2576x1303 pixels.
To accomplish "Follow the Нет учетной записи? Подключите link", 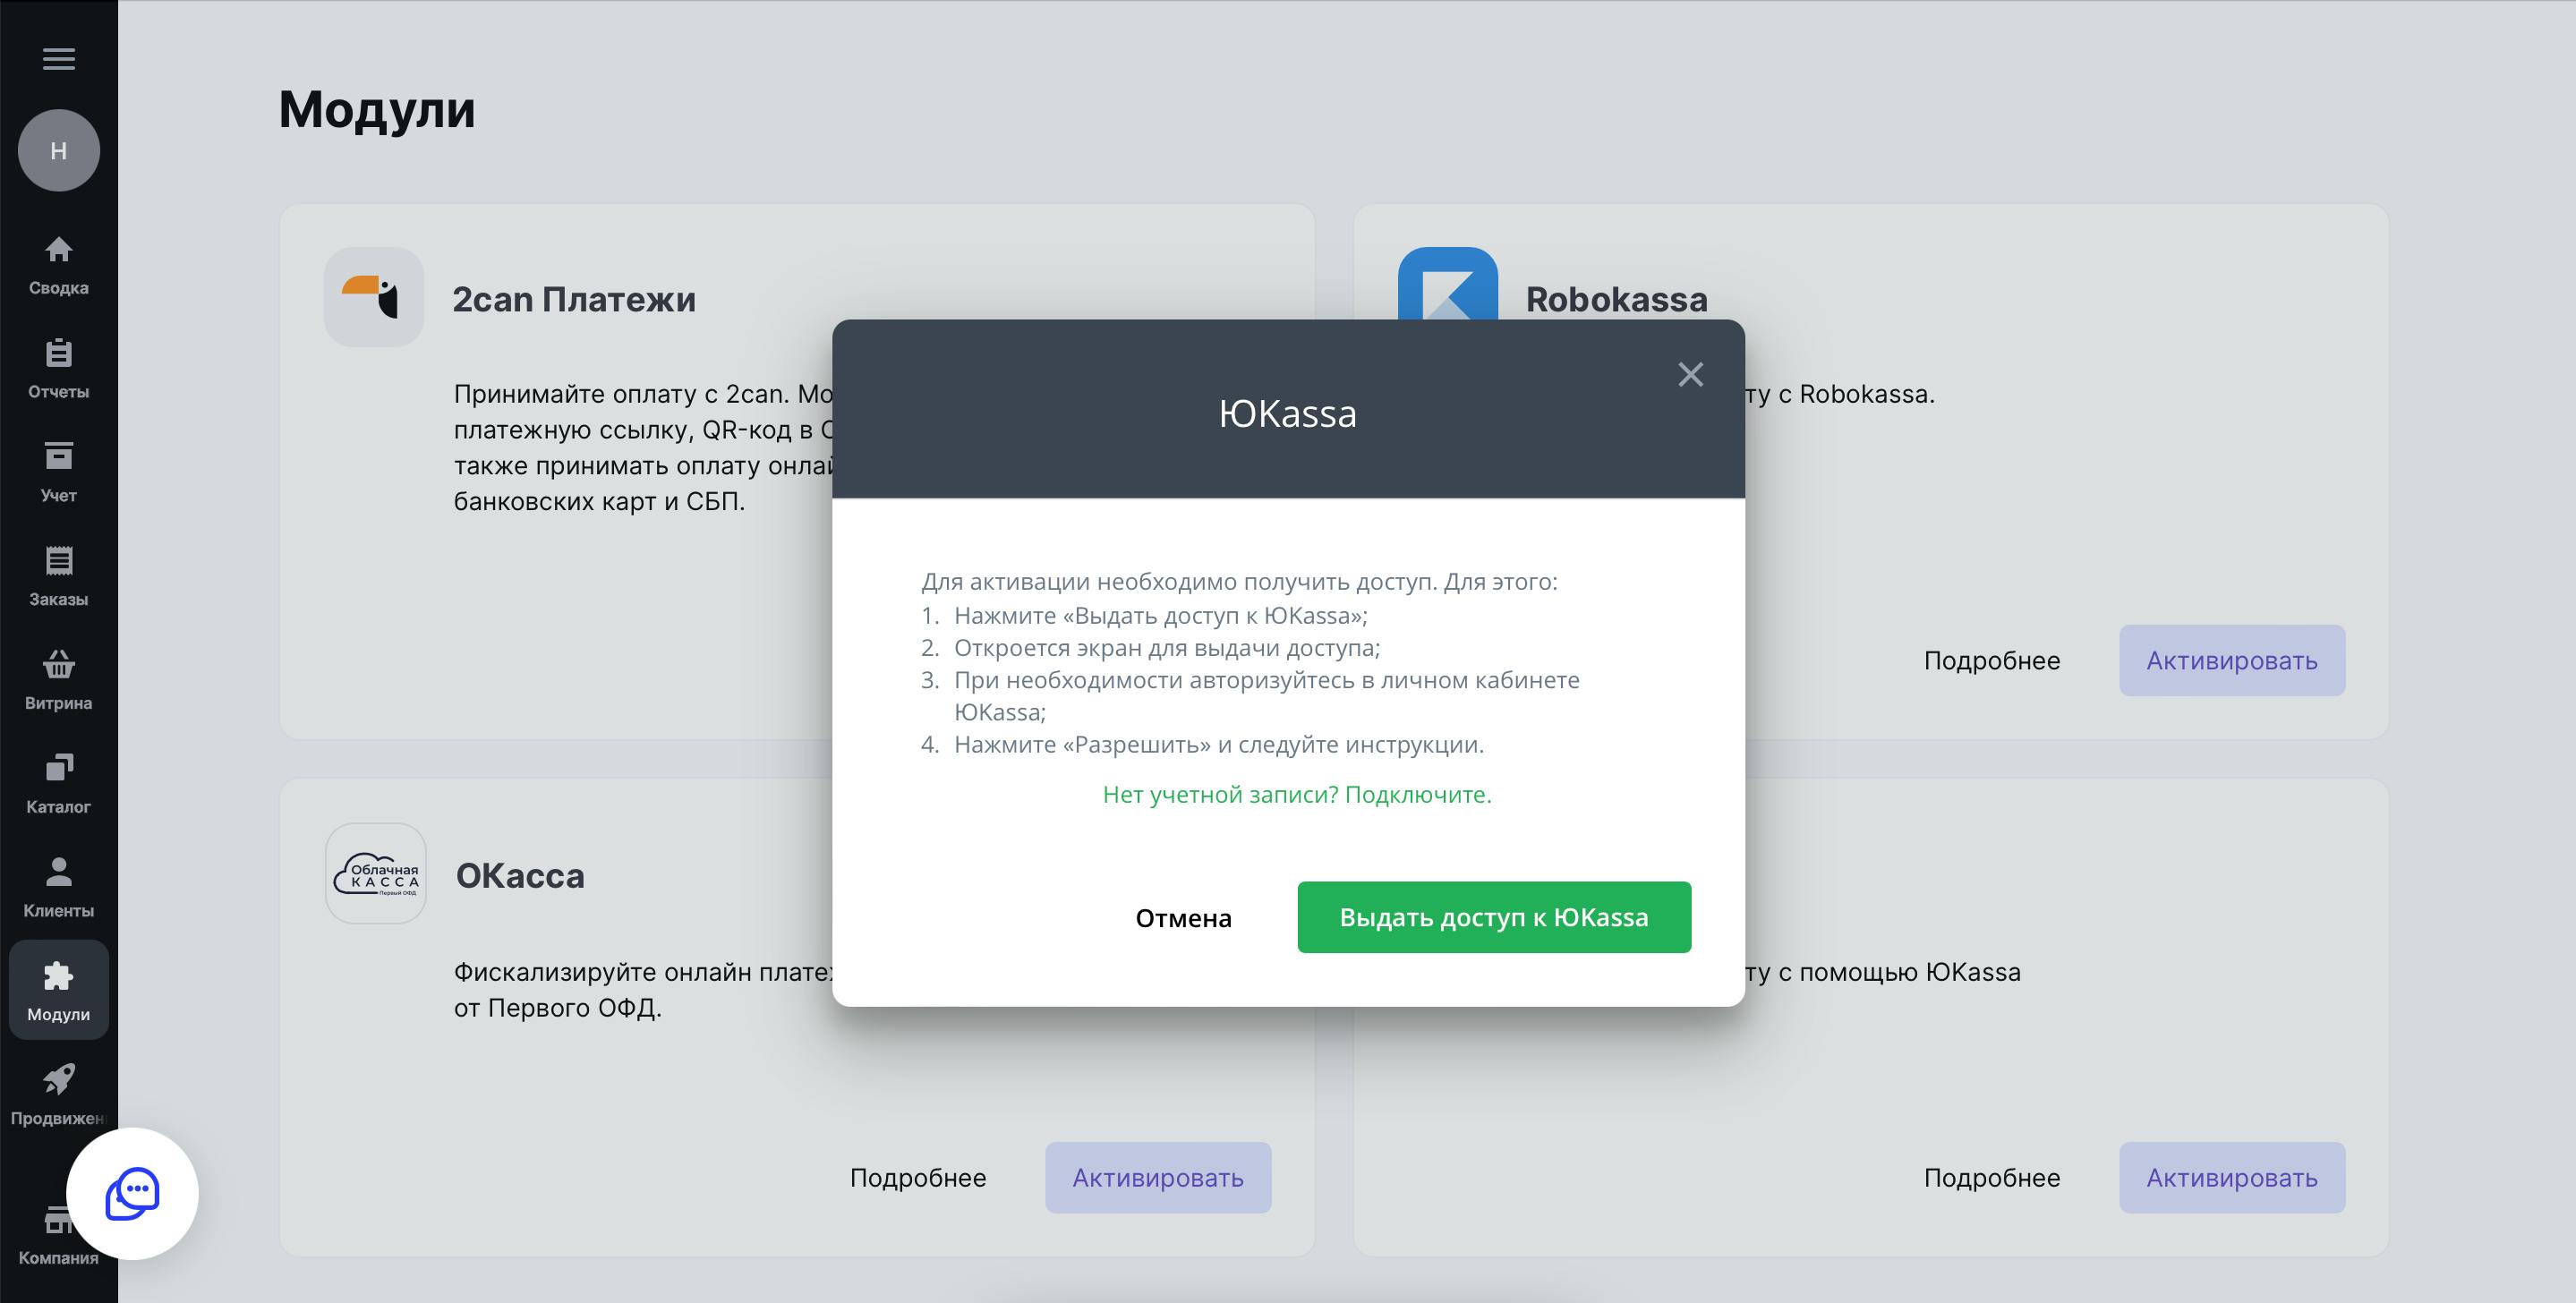I will [1297, 794].
